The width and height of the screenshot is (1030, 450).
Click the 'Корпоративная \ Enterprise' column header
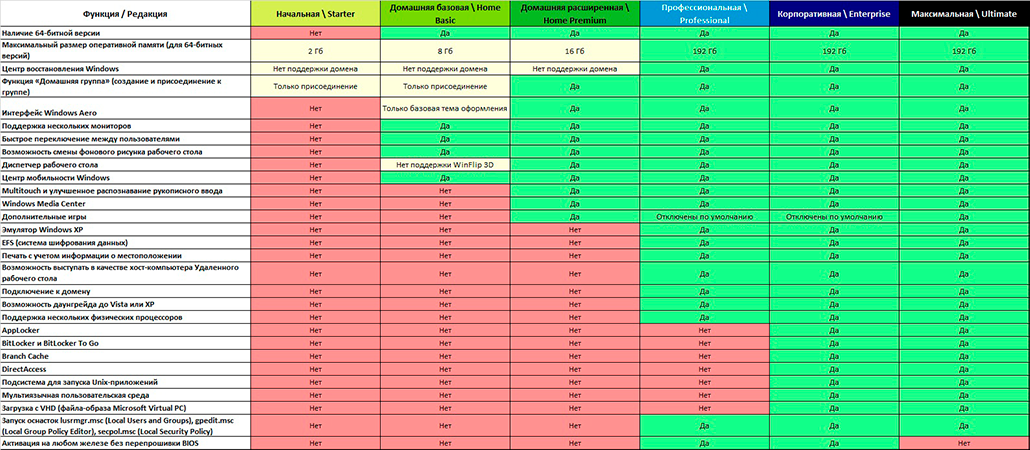[836, 13]
